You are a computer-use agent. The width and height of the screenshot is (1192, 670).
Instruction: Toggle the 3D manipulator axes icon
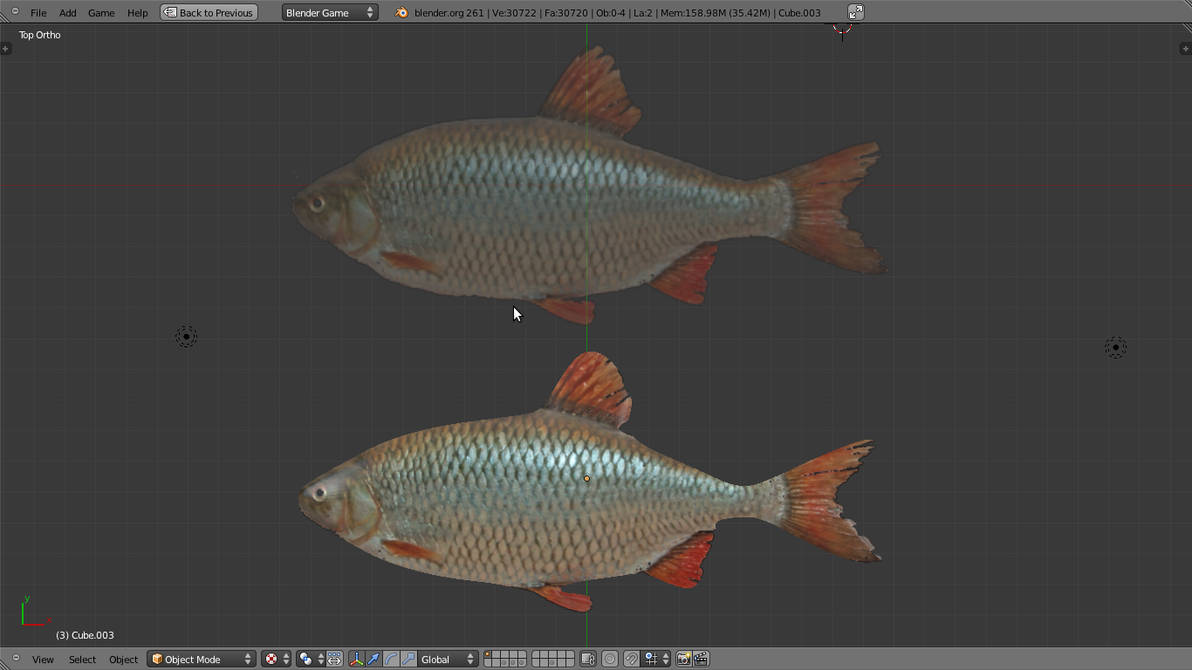[356, 659]
